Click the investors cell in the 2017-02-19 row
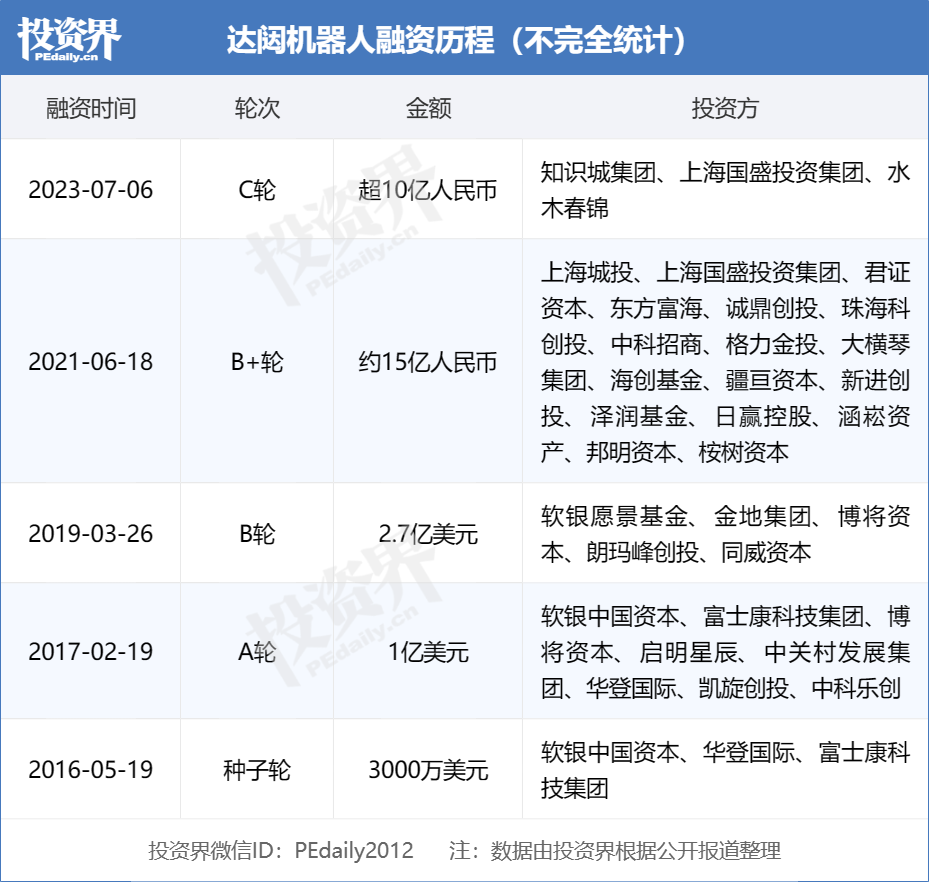 point(725,652)
